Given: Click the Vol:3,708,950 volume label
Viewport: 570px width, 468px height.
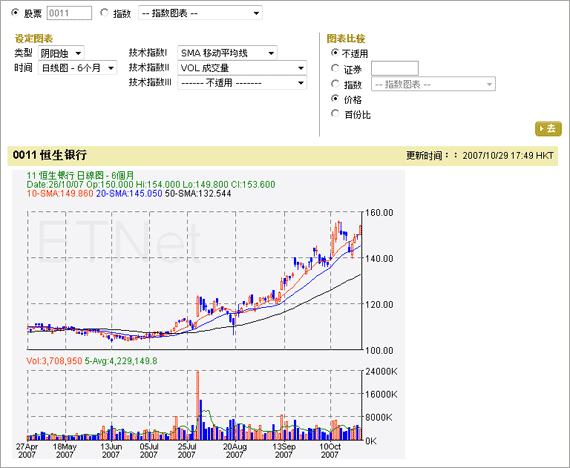Looking at the screenshot, I should [54, 361].
